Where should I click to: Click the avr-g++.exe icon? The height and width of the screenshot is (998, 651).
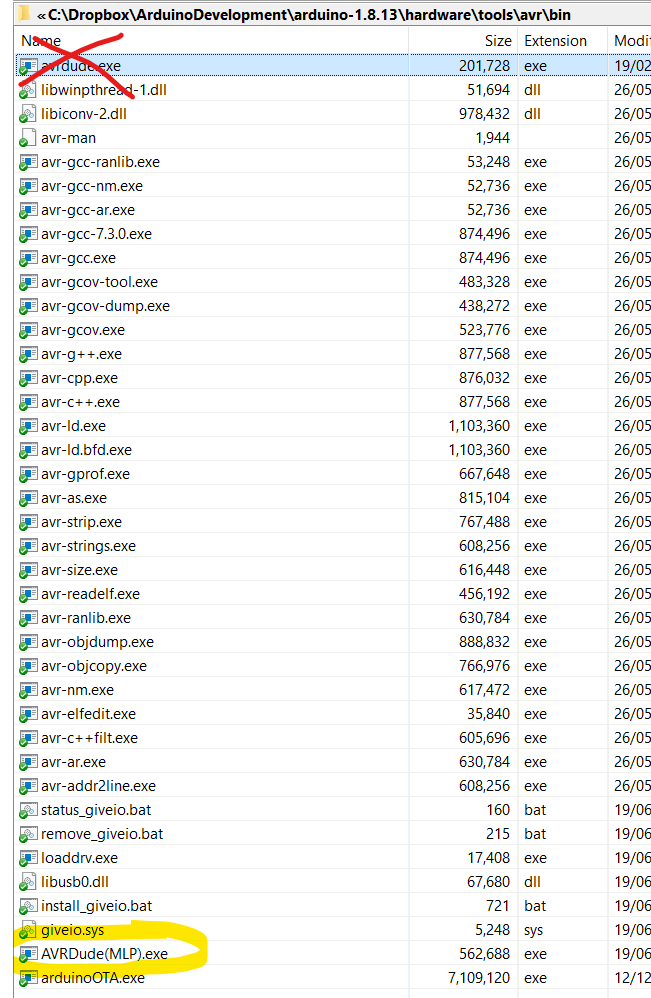click(27, 355)
